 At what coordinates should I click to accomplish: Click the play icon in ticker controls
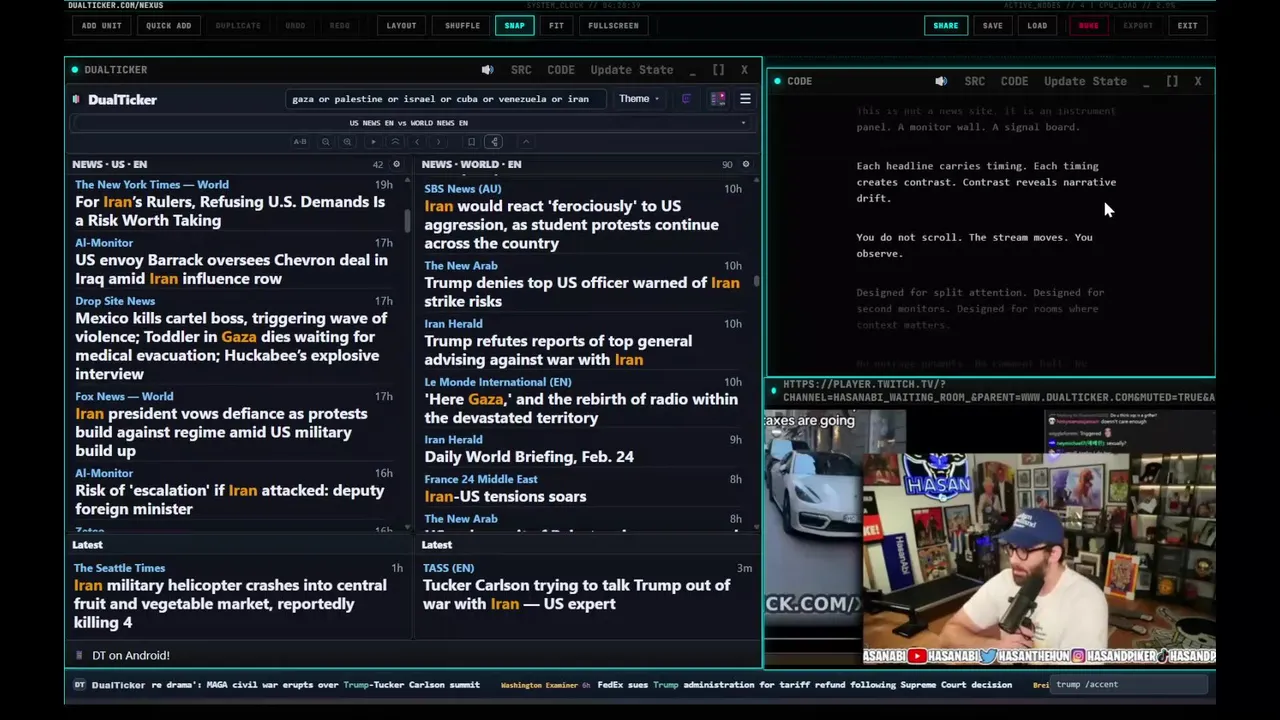(x=373, y=142)
